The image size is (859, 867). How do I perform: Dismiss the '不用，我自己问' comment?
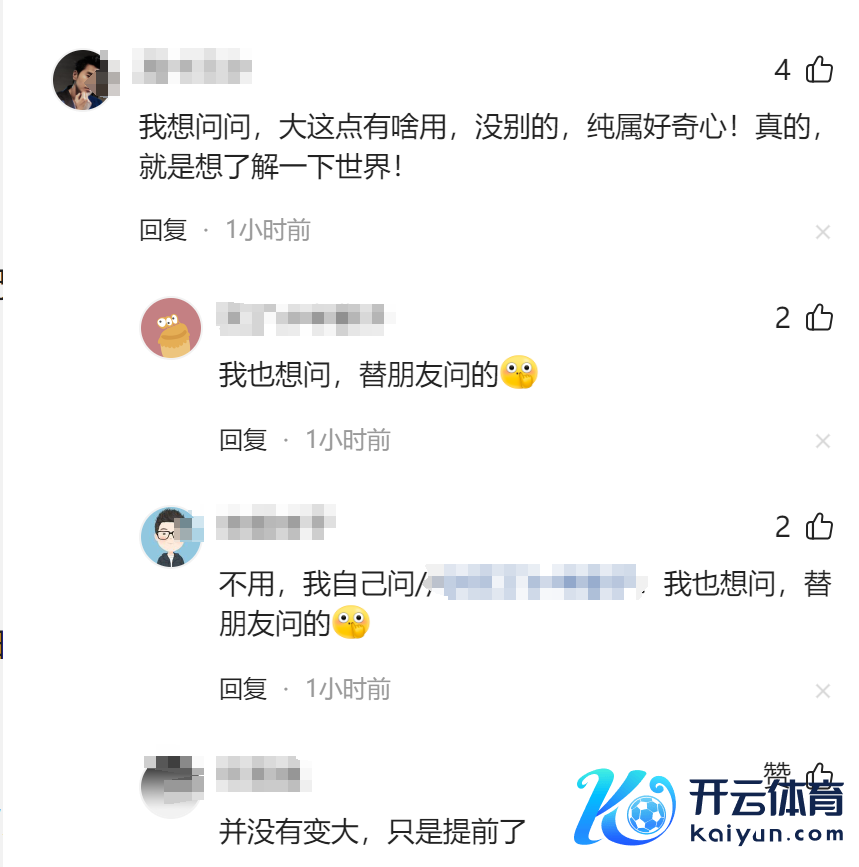[x=823, y=691]
